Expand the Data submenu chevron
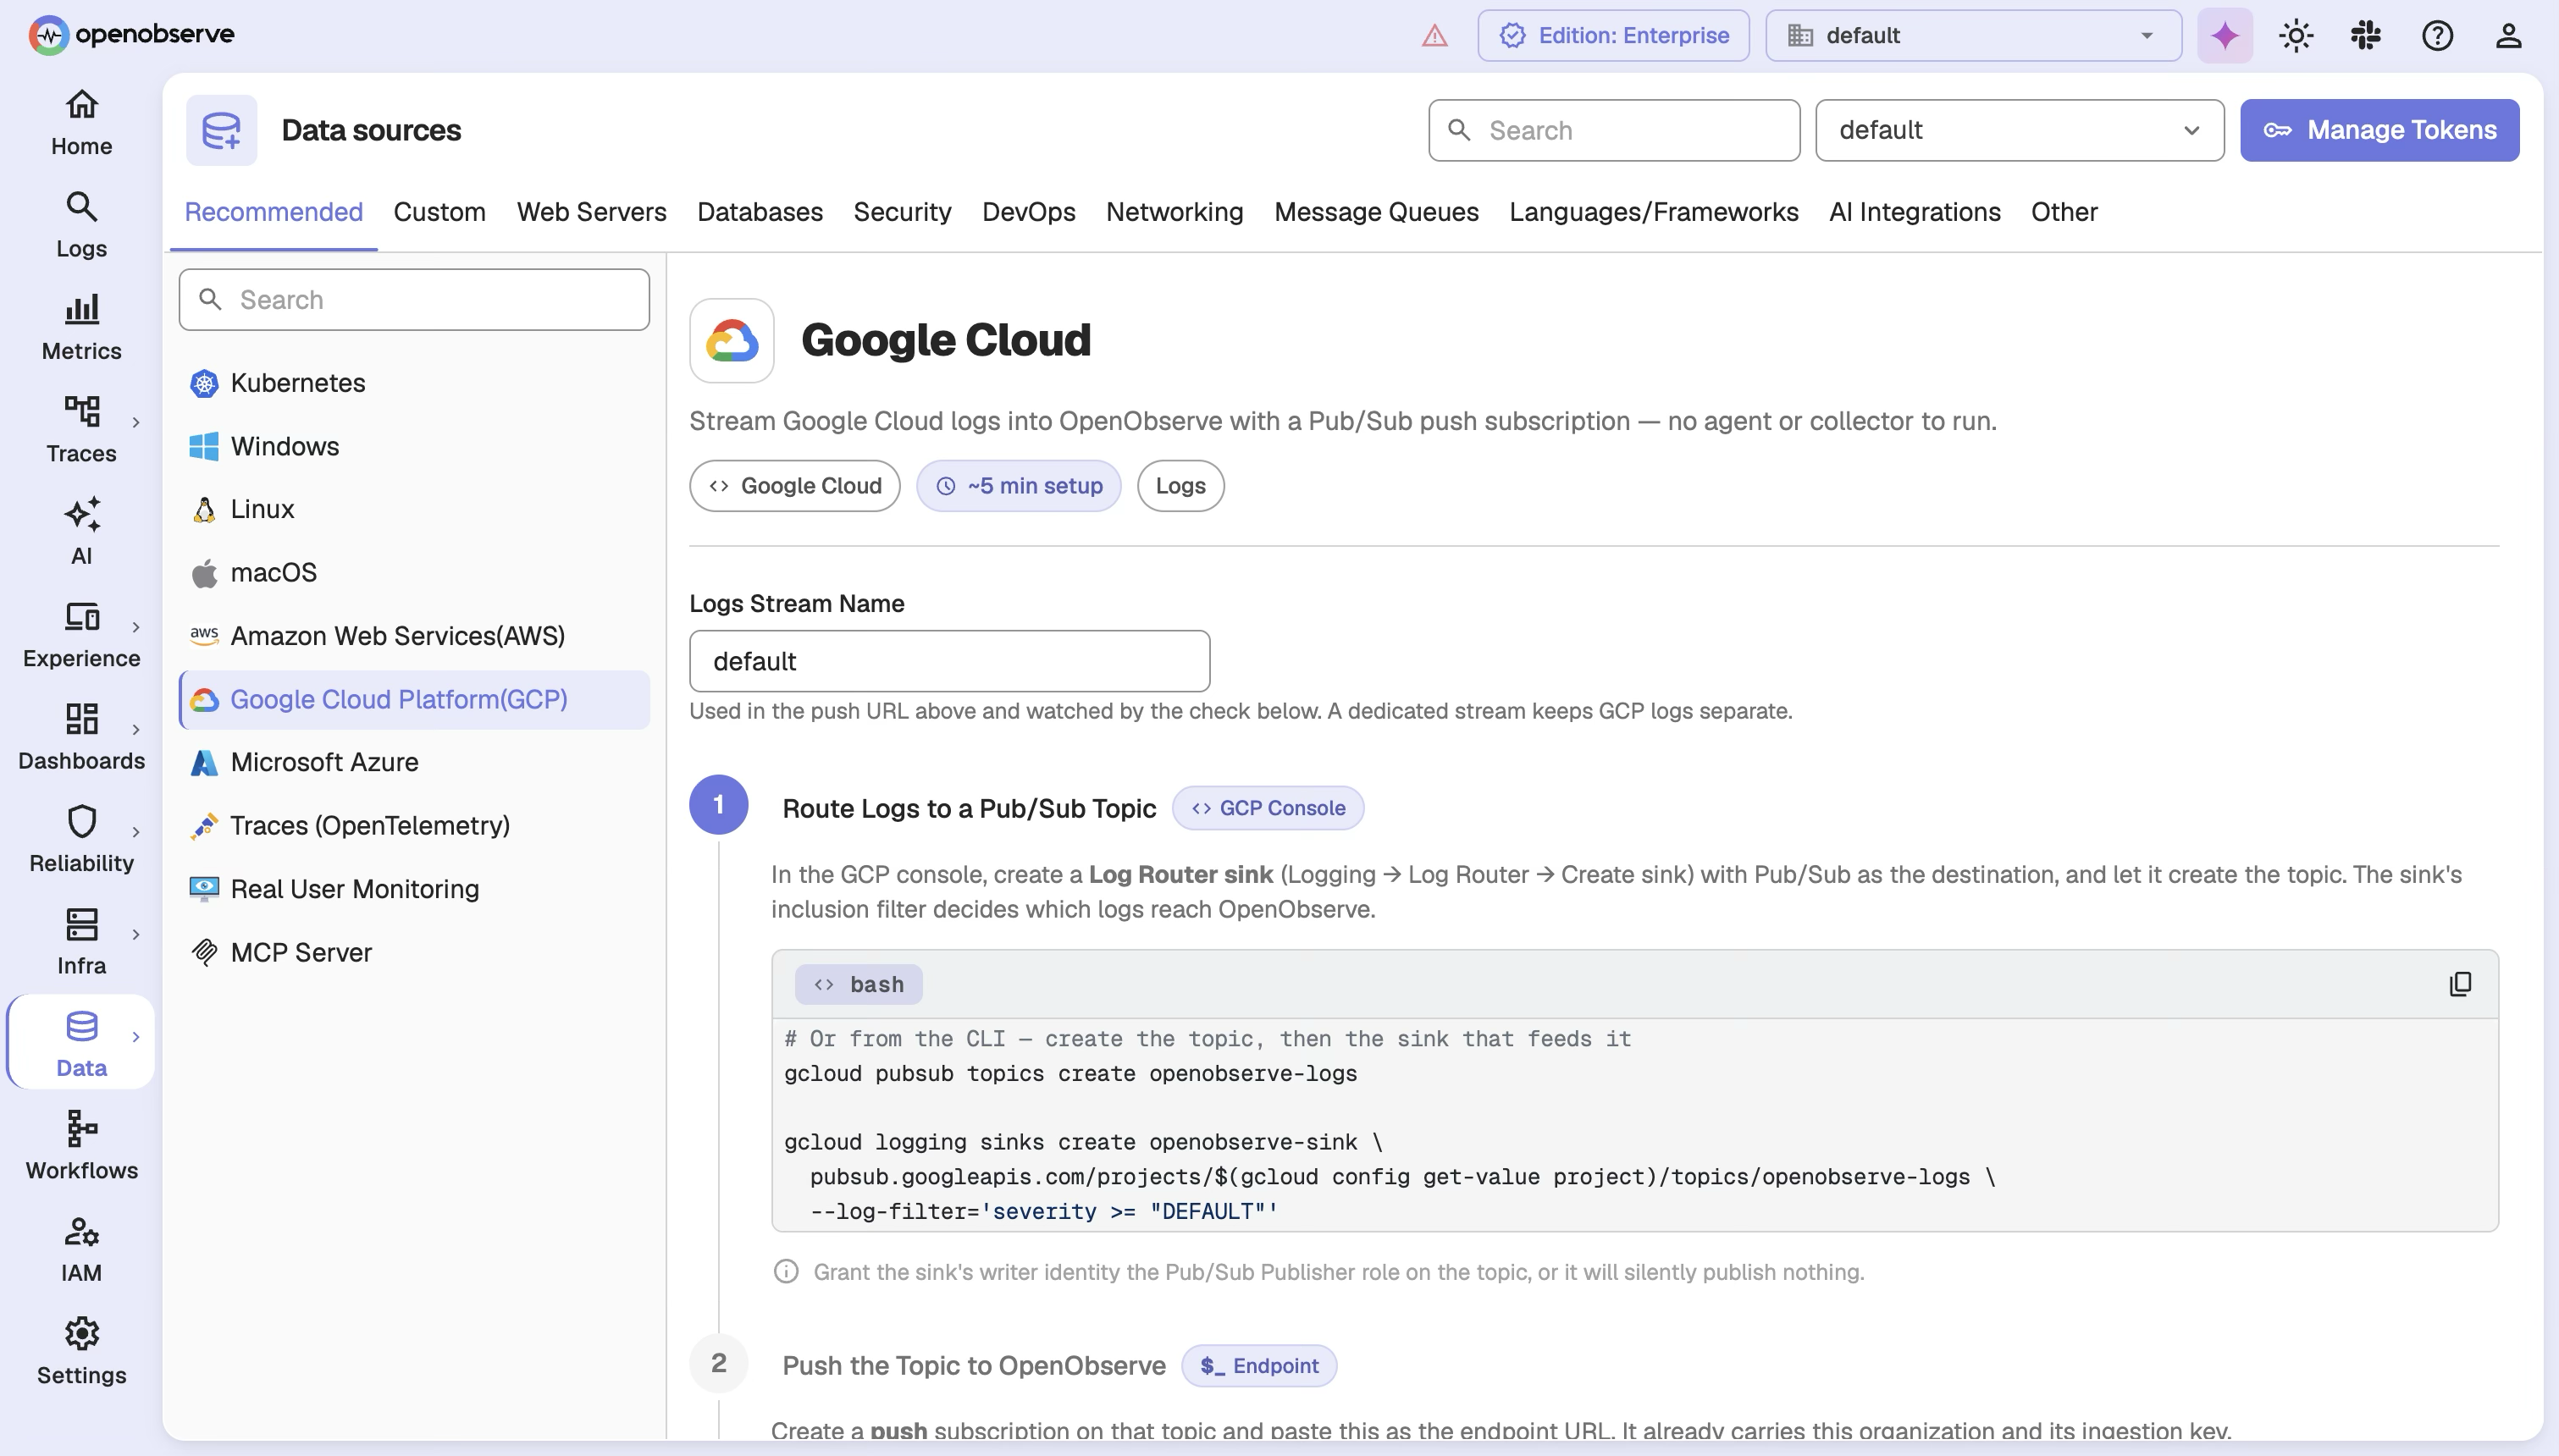The height and width of the screenshot is (1456, 2559). [x=136, y=1037]
